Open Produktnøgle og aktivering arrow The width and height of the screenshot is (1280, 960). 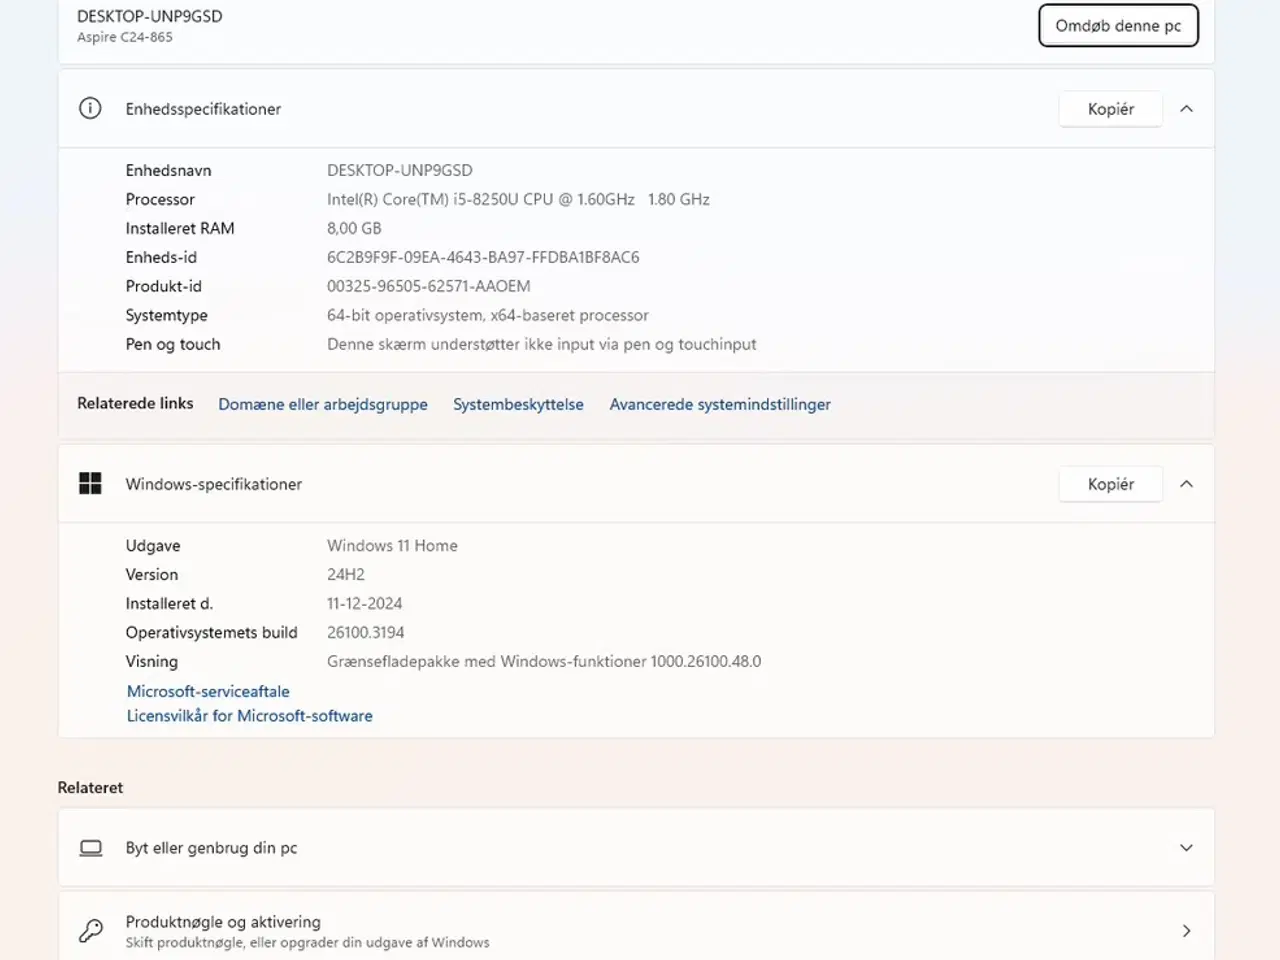click(1186, 931)
